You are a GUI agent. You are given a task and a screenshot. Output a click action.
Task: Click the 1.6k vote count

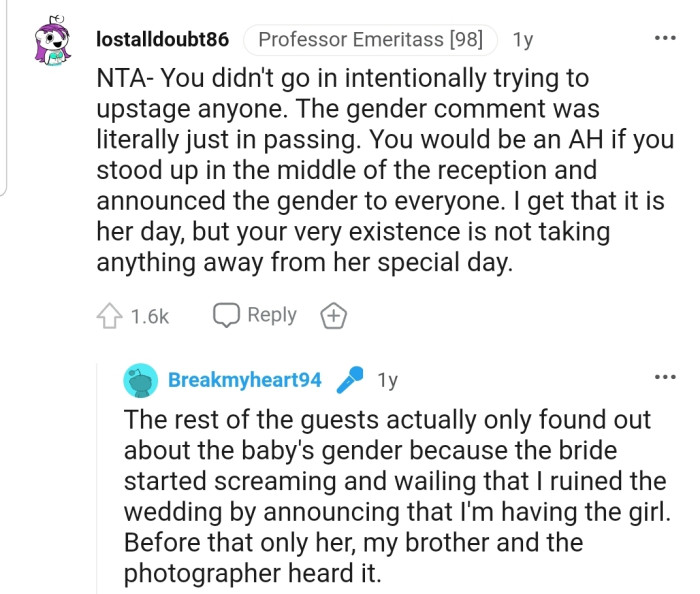[150, 316]
